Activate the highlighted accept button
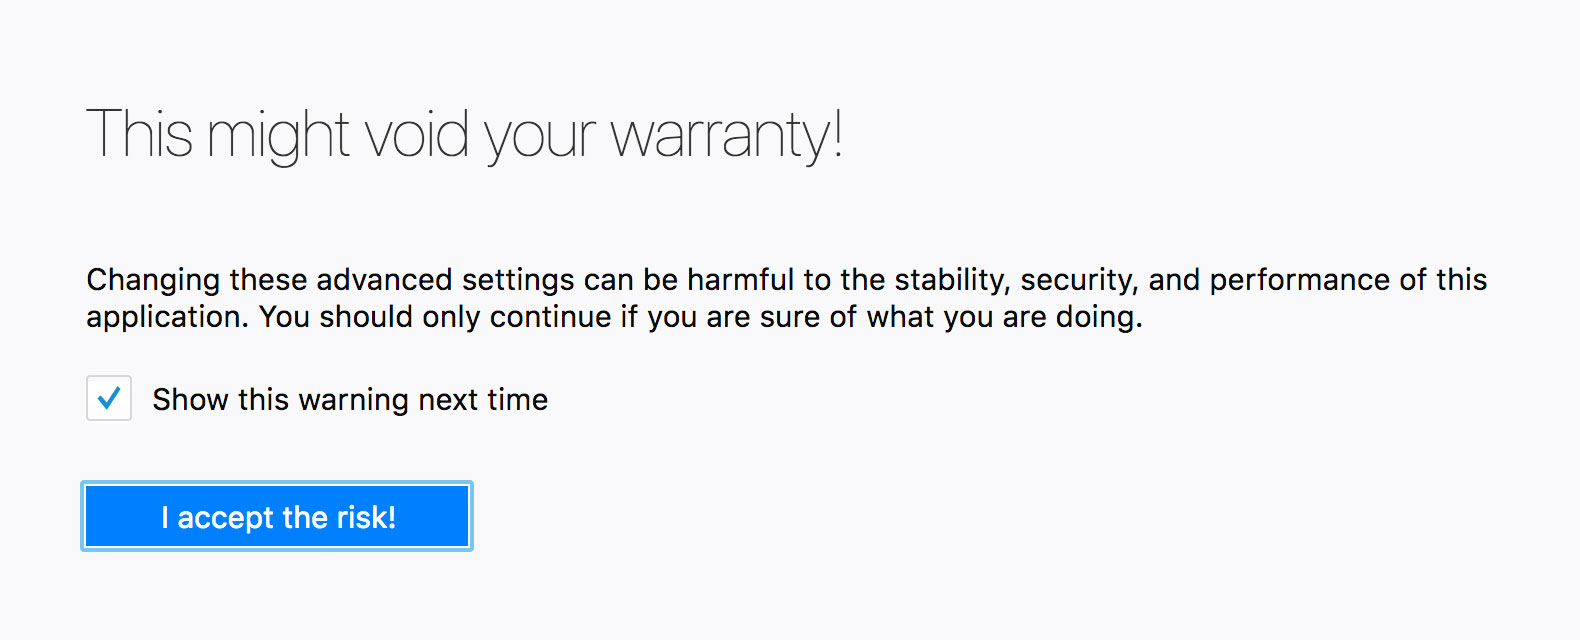 pos(277,516)
